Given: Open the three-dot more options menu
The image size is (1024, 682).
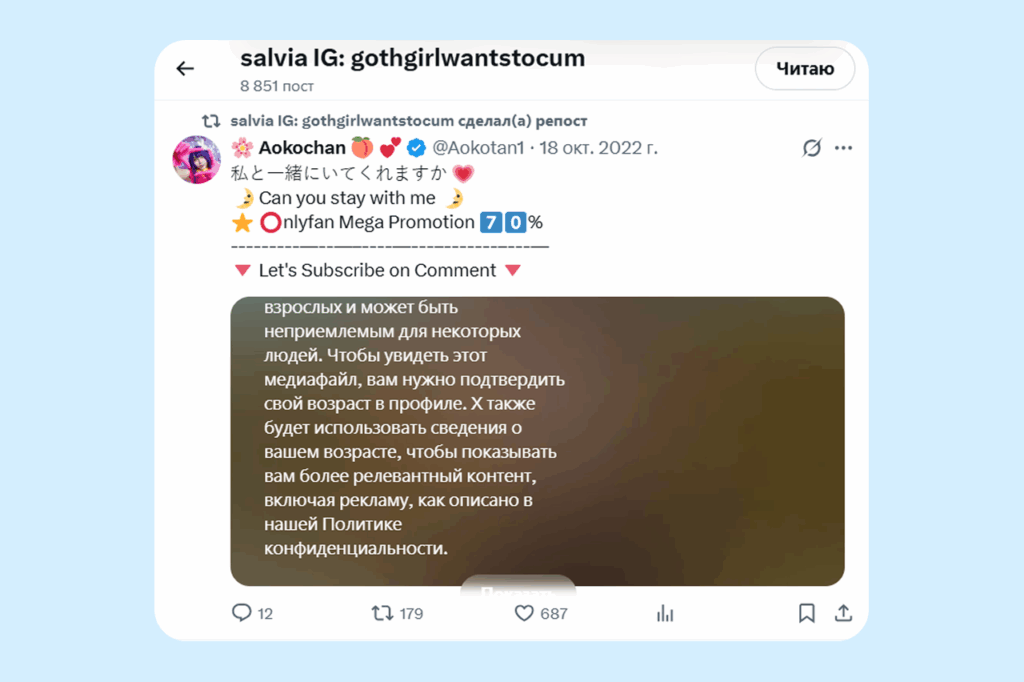Looking at the screenshot, I should [843, 148].
